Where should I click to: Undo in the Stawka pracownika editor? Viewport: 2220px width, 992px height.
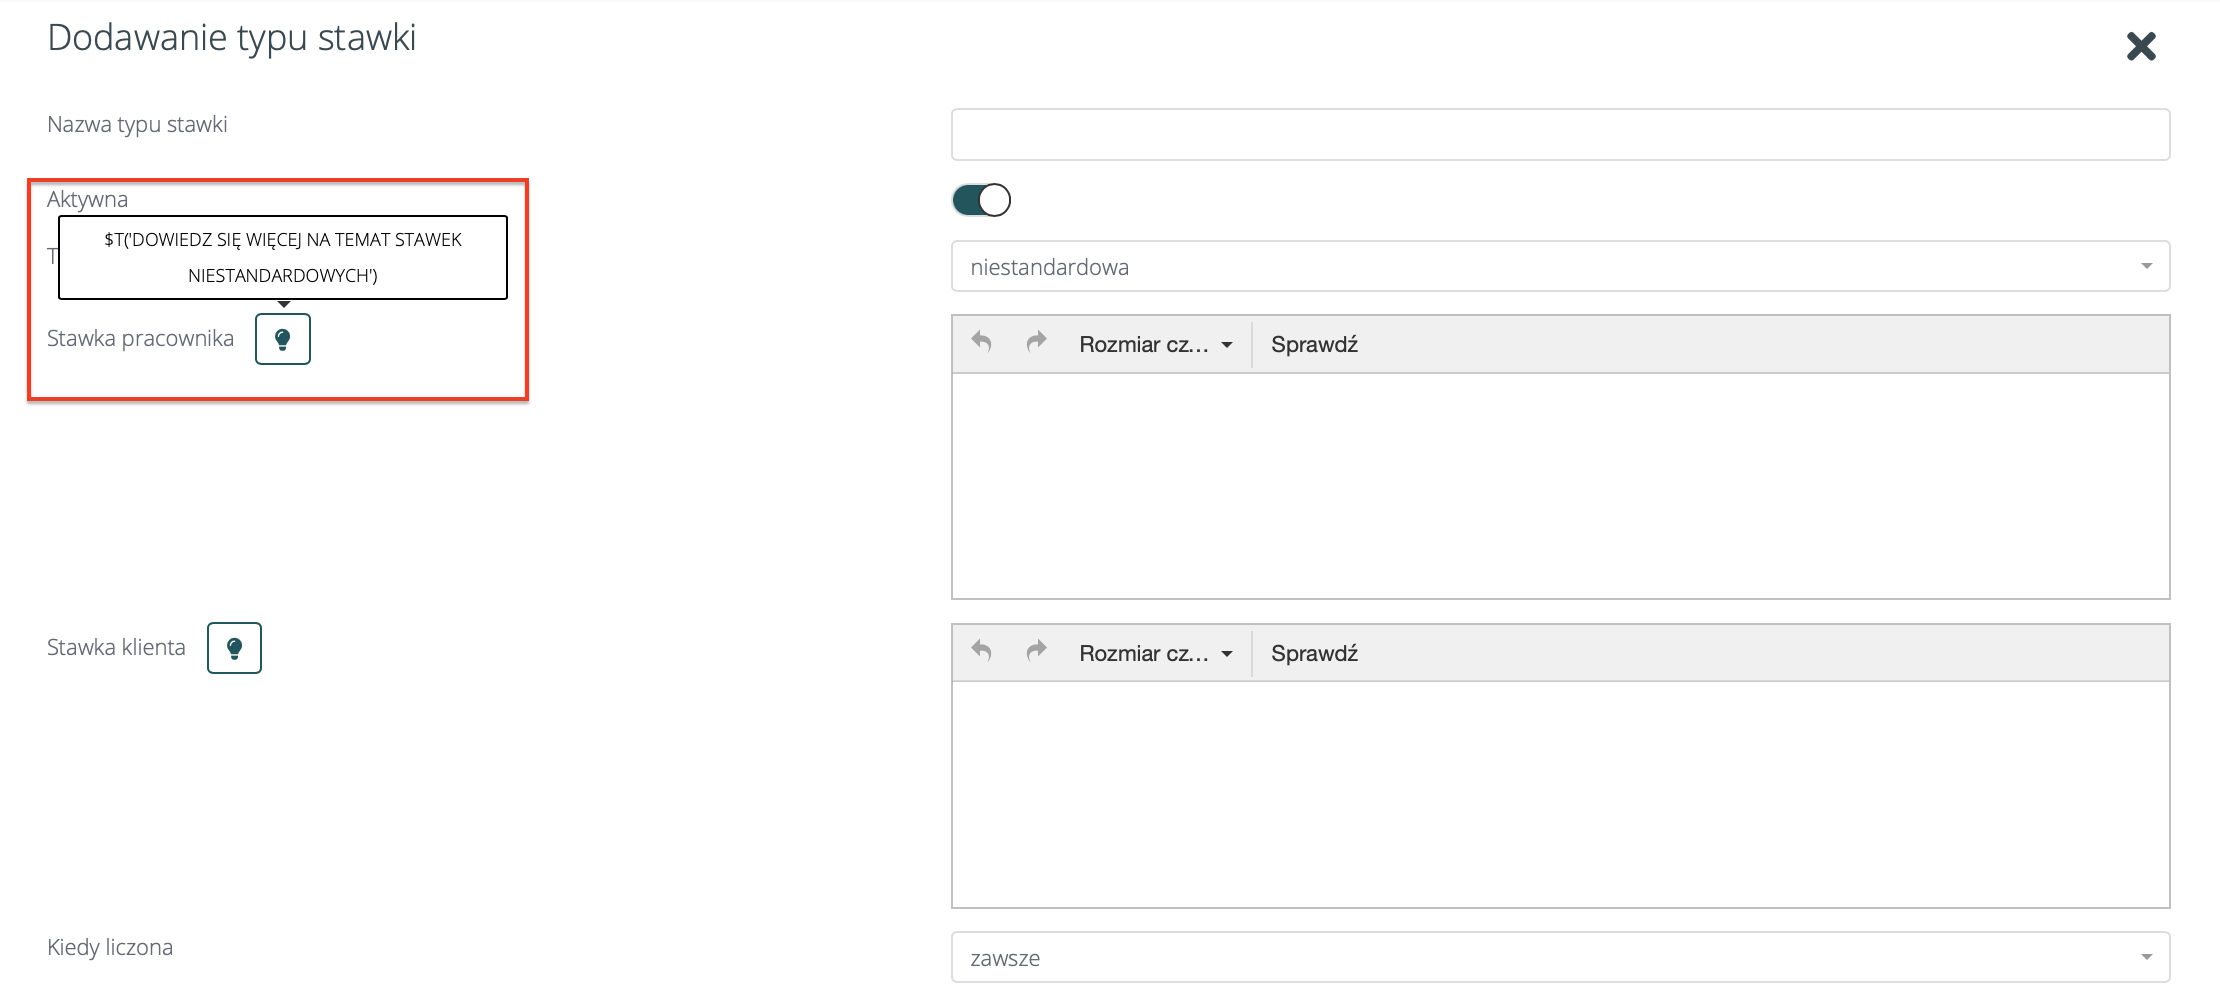pyautogui.click(x=982, y=343)
